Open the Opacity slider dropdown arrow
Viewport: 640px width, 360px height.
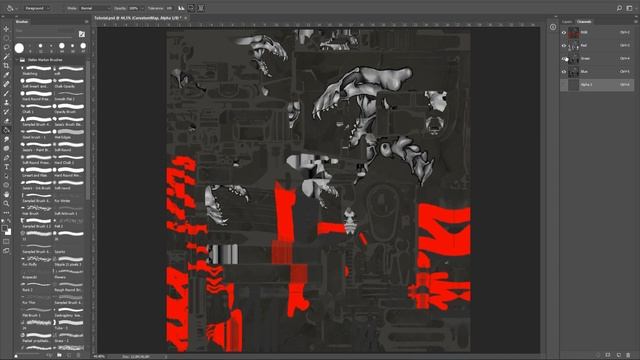[142, 8]
